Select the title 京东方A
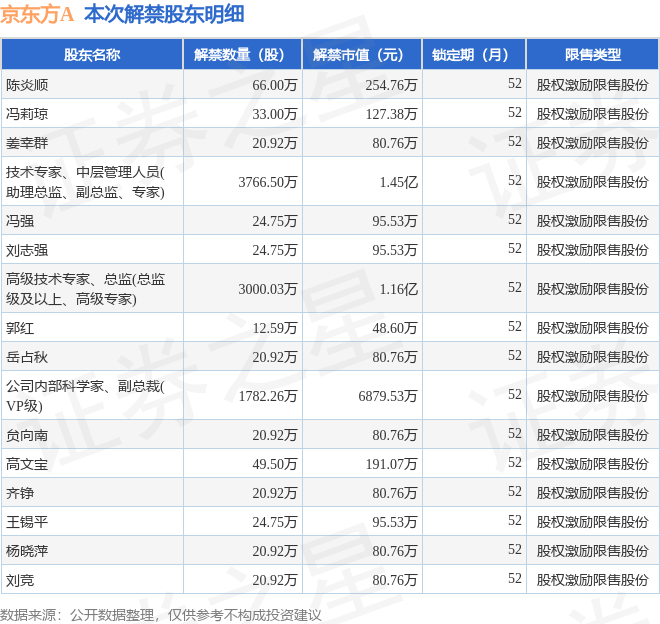This screenshot has height=624, width=660. coord(37,14)
